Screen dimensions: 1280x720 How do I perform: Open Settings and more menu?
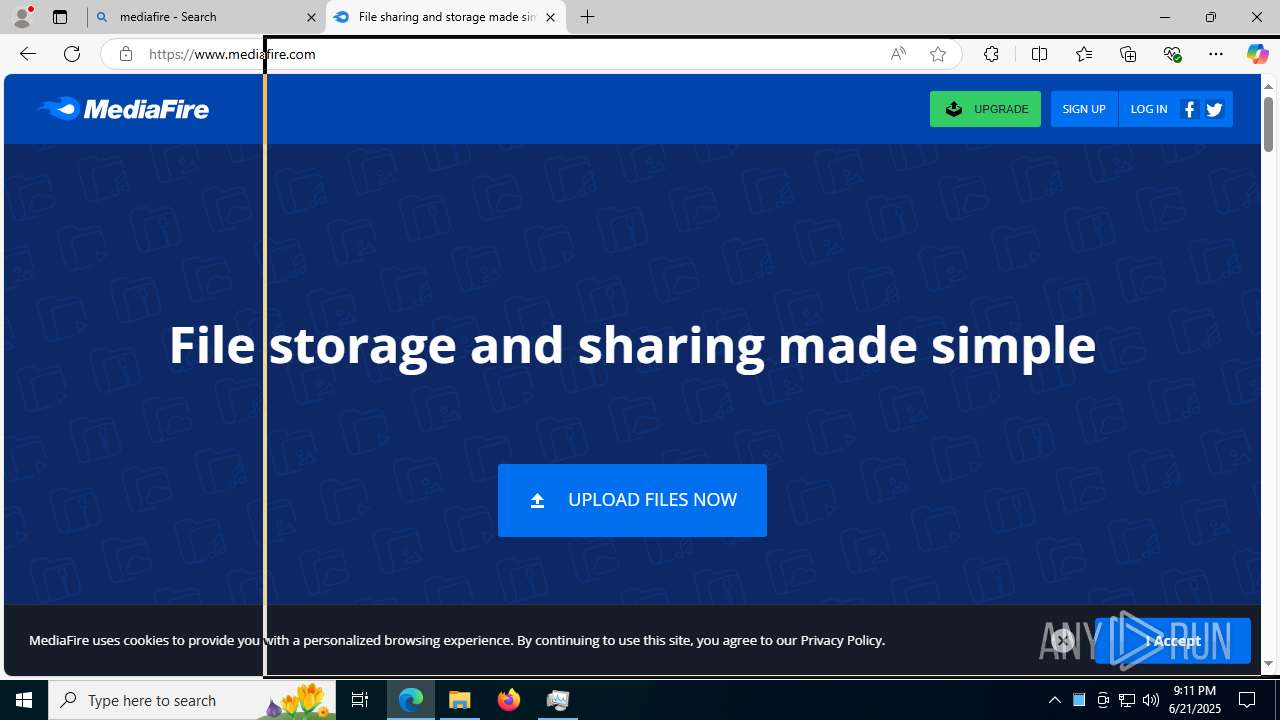click(1216, 54)
